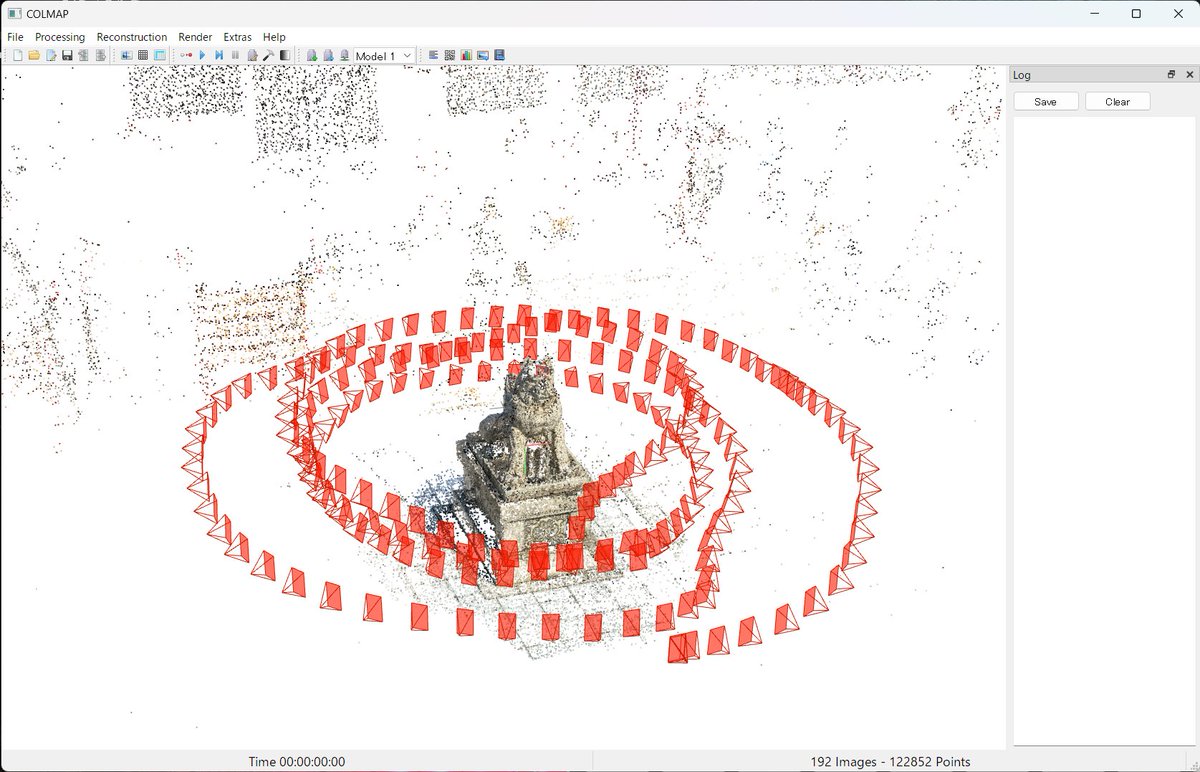Run one reconstruction step icon
This screenshot has height=772, width=1200.
coord(219,55)
